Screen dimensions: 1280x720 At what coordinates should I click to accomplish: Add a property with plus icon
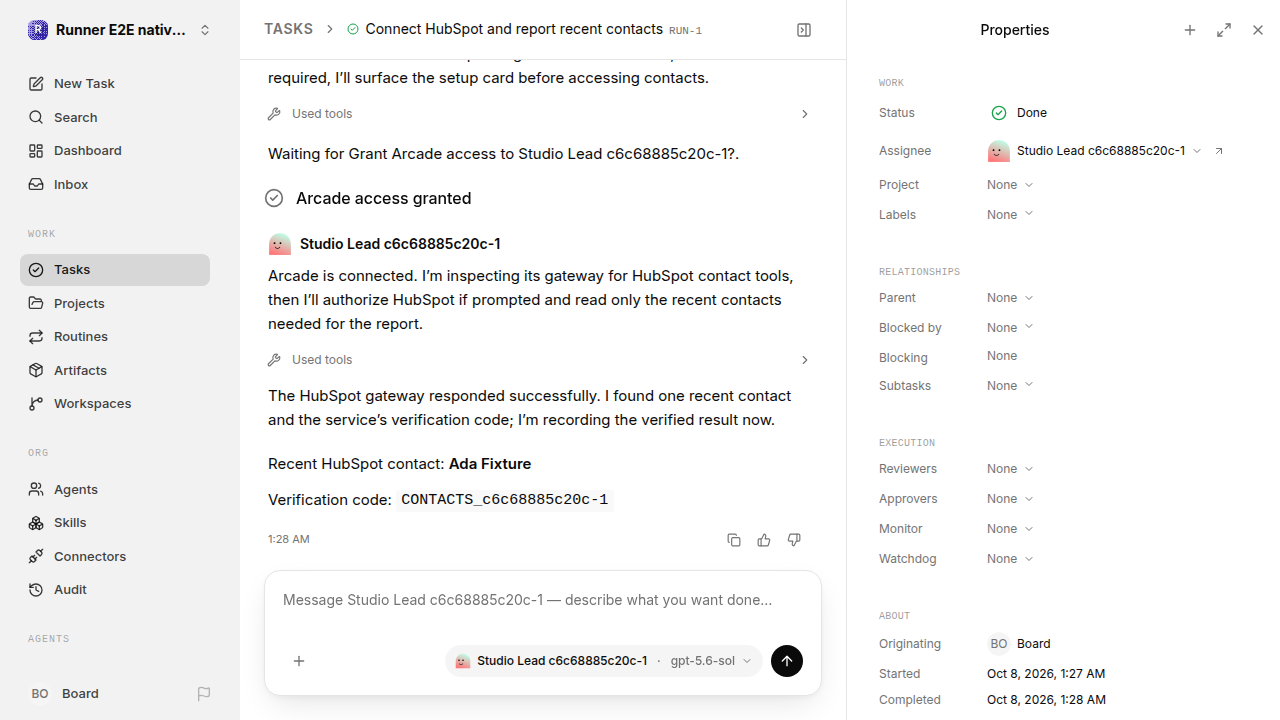point(1190,30)
